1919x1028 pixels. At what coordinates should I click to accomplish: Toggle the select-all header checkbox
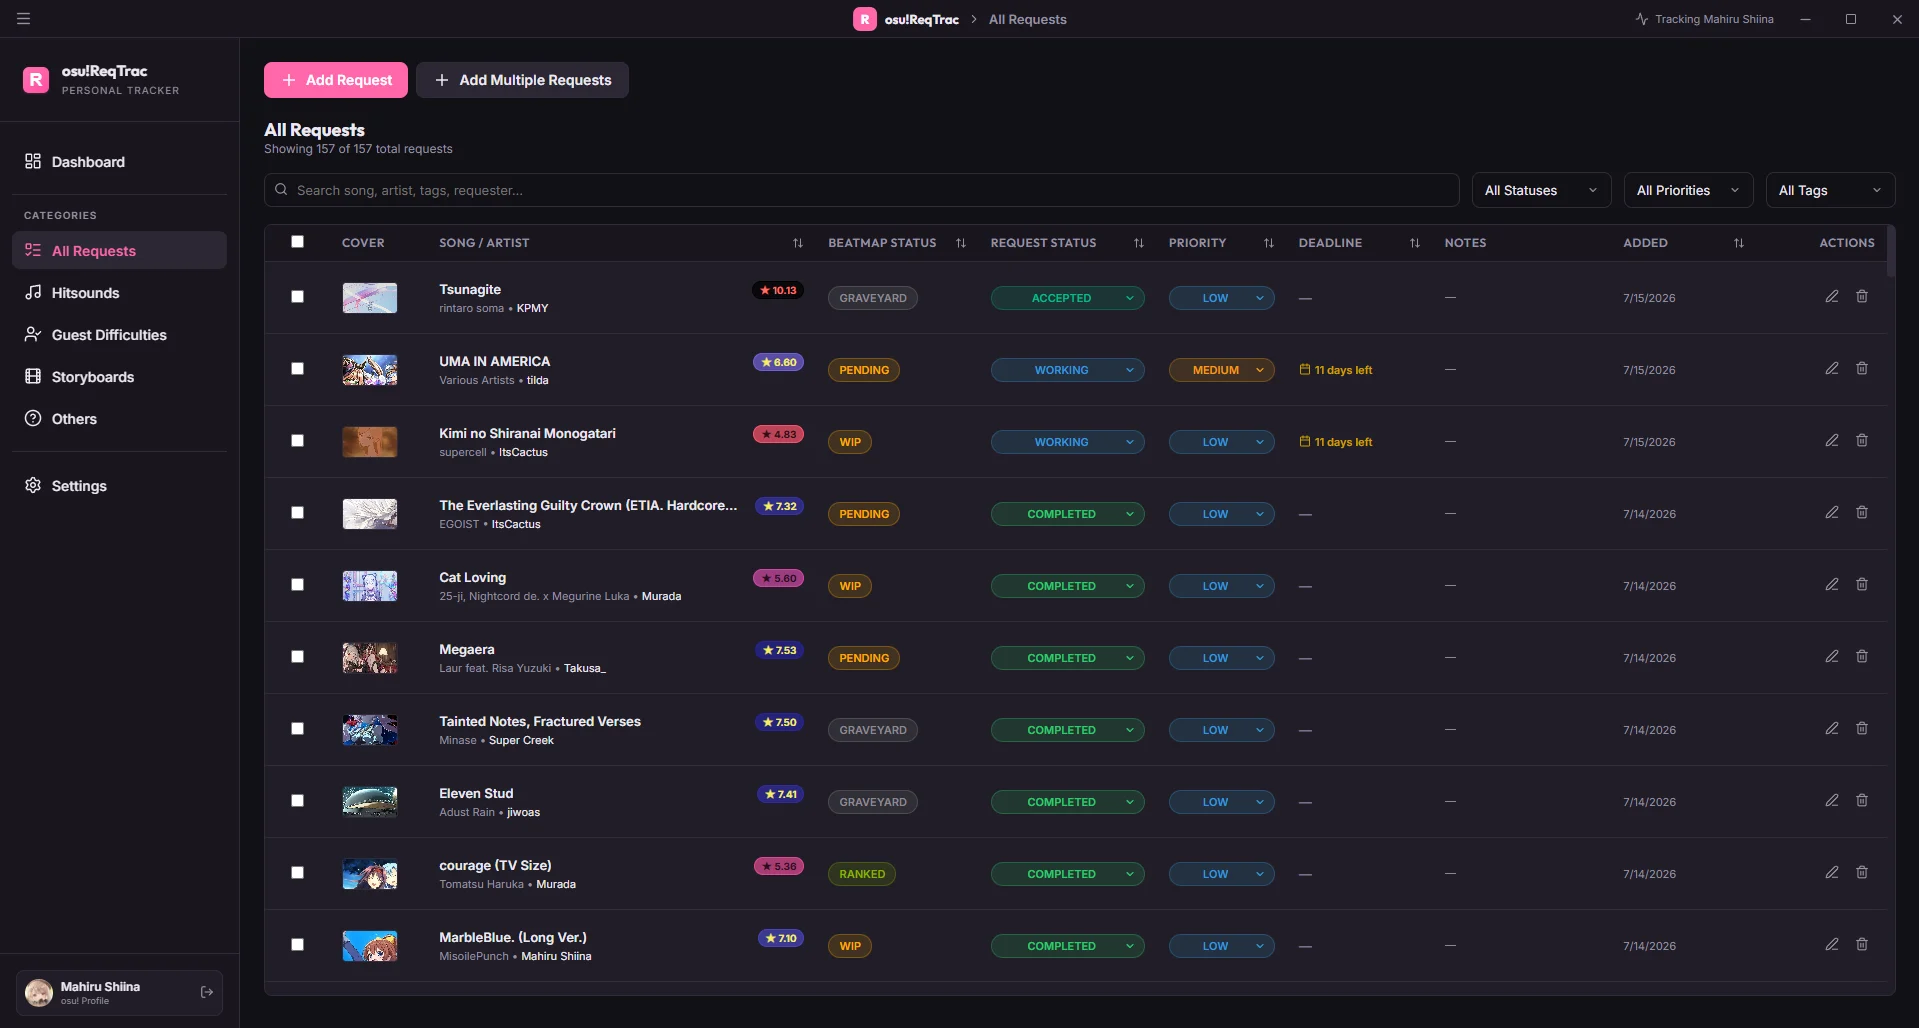pyautogui.click(x=297, y=242)
